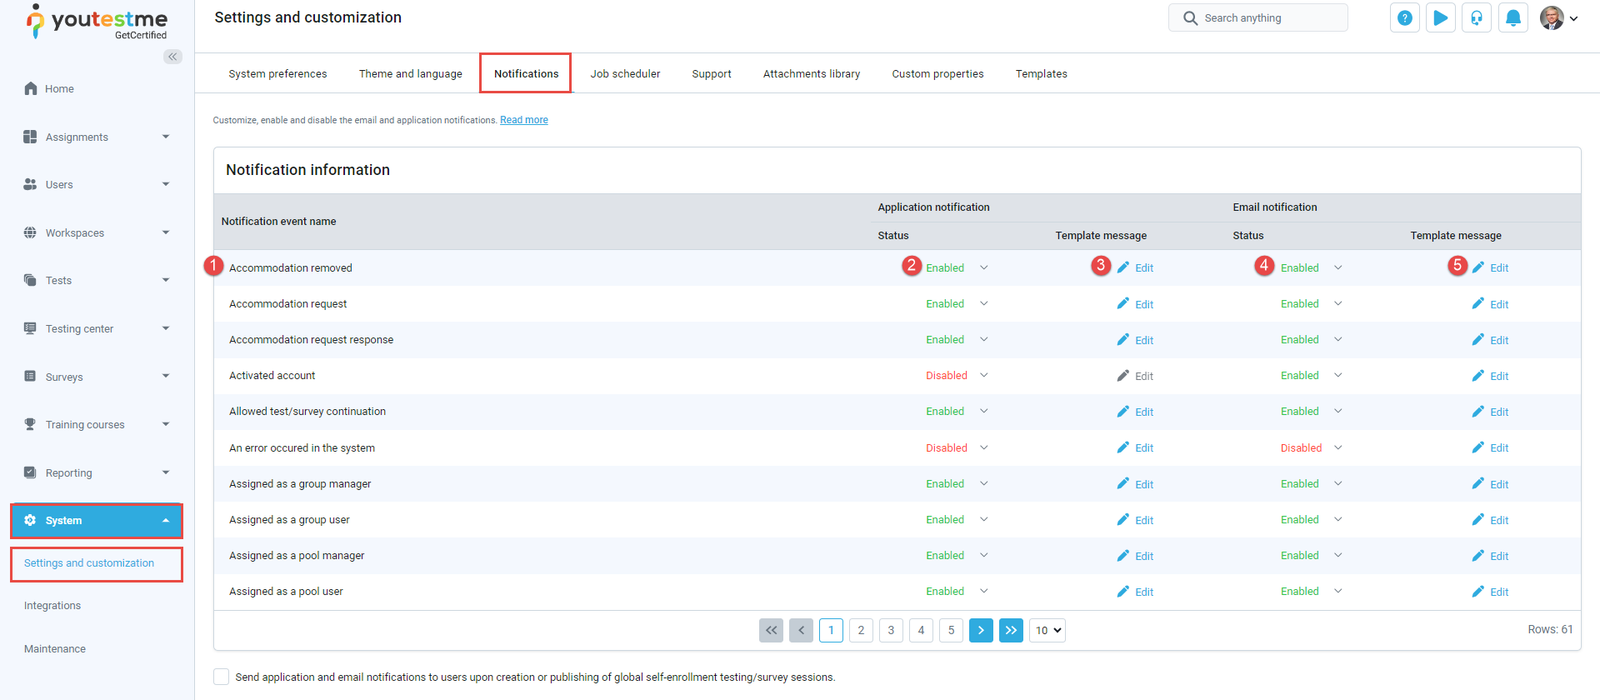Open the rows per page dropdown
The width and height of the screenshot is (1600, 700).
pos(1048,630)
